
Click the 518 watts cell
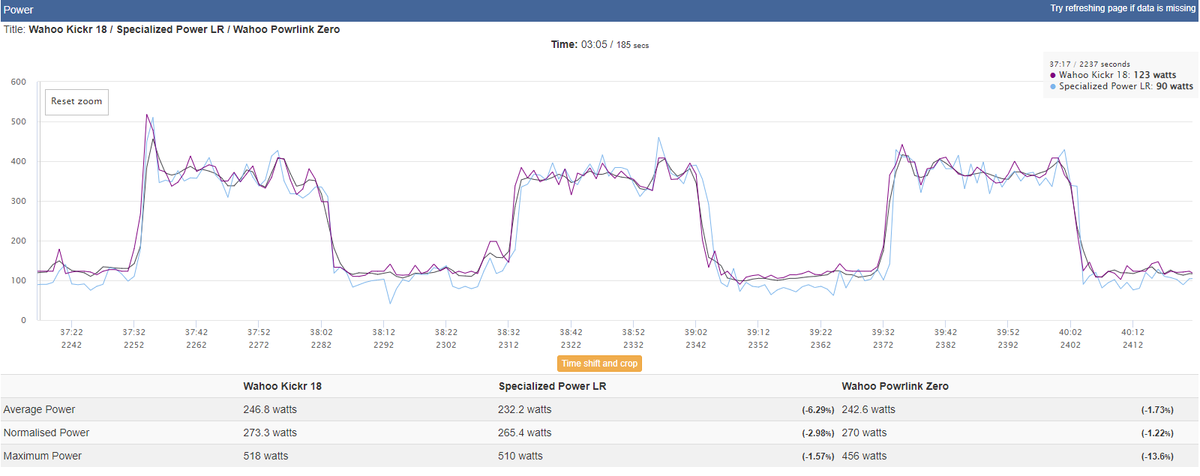265,456
